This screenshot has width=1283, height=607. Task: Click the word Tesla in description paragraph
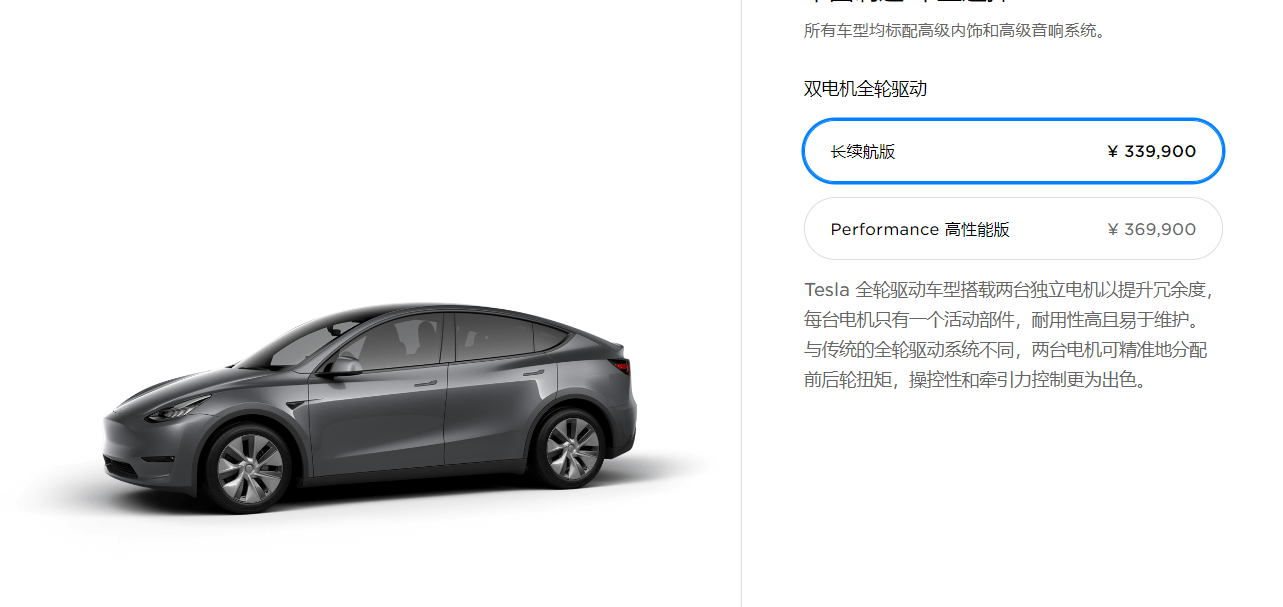coord(827,290)
